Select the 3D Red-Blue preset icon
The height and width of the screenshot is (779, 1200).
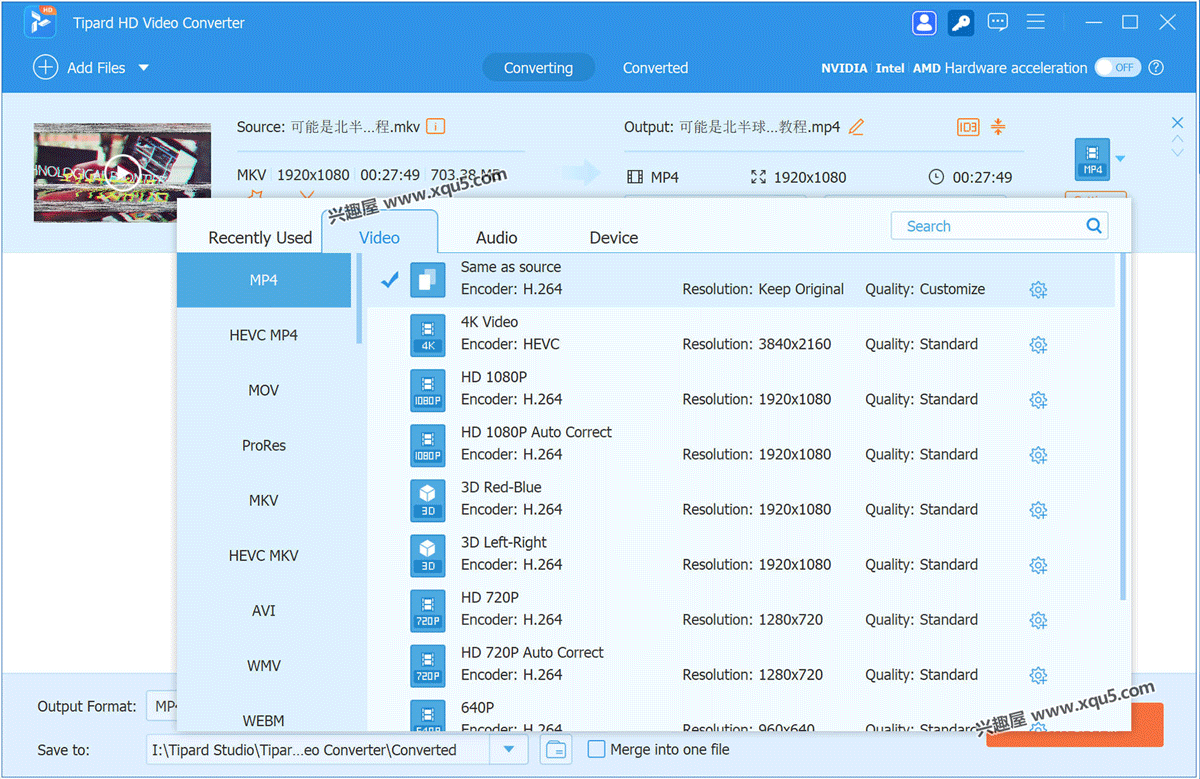coord(428,500)
